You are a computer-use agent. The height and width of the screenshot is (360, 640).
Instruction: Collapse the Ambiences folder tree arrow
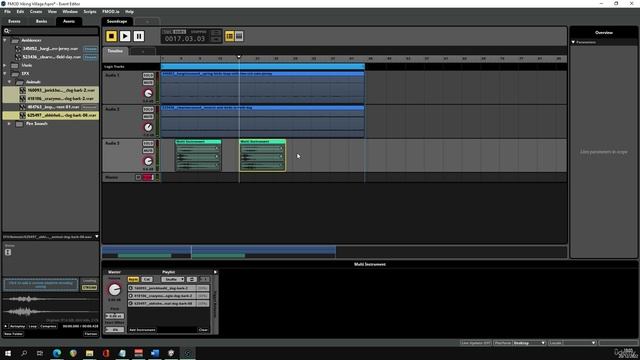[5, 40]
